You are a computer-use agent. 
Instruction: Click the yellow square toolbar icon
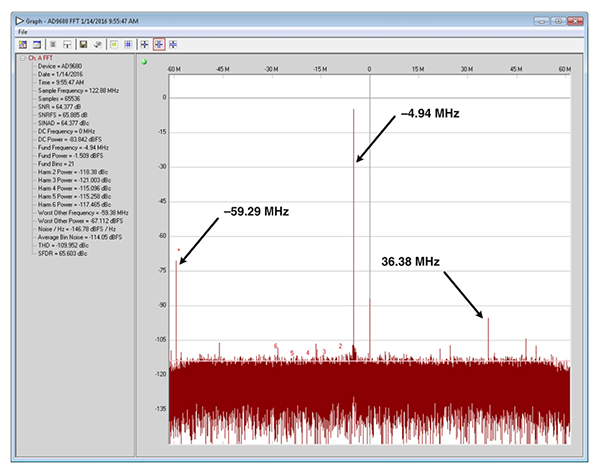point(114,44)
